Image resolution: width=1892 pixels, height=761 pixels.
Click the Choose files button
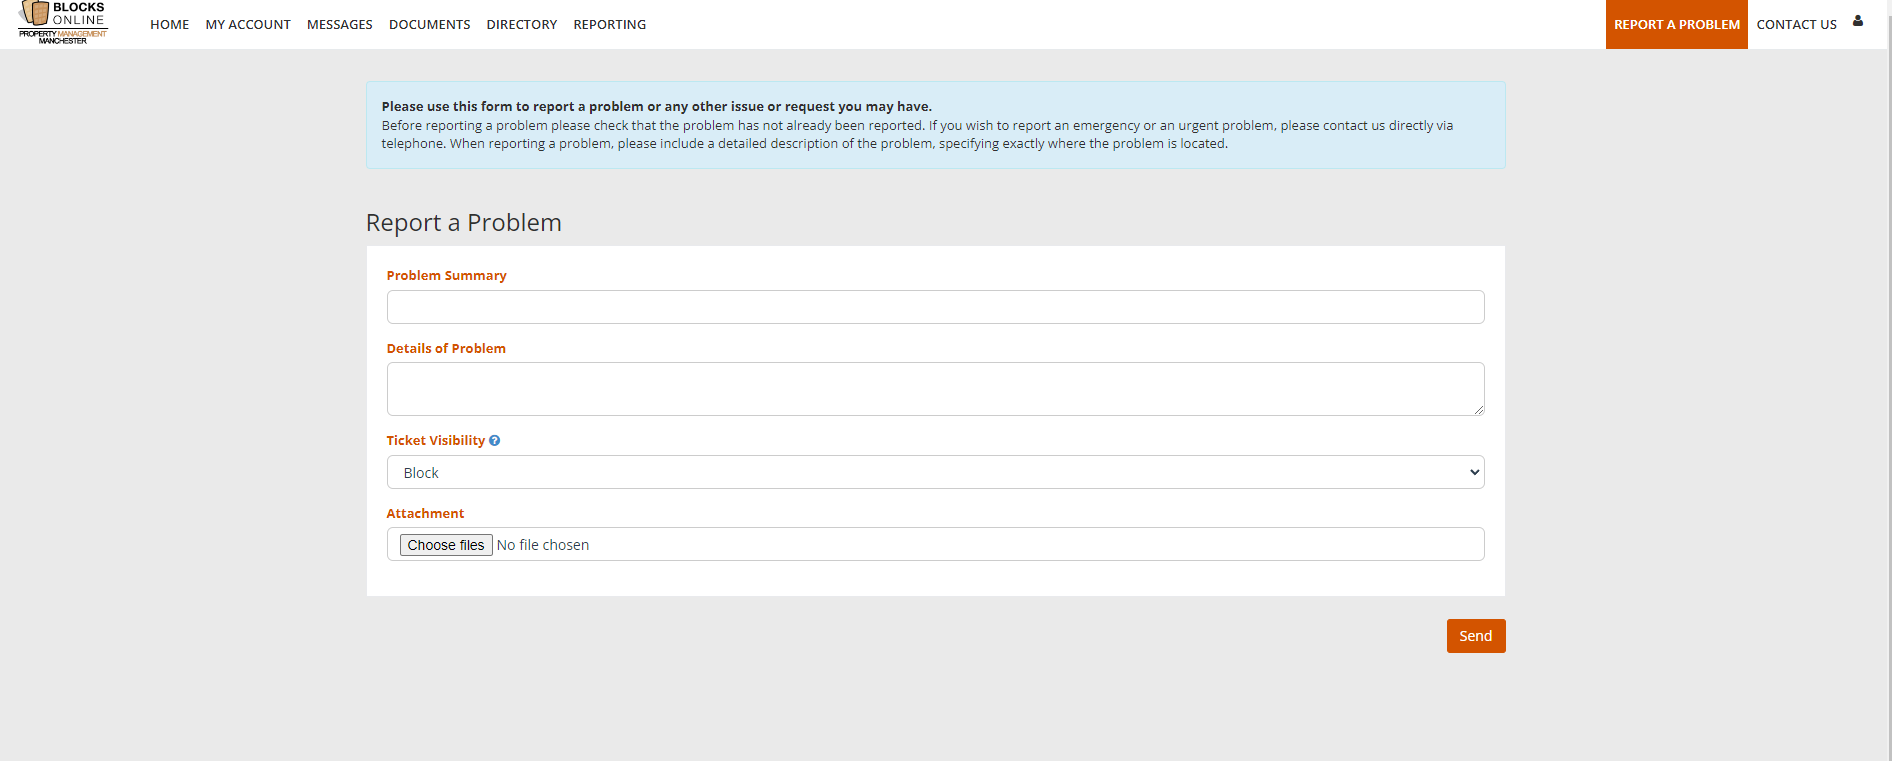(x=446, y=545)
